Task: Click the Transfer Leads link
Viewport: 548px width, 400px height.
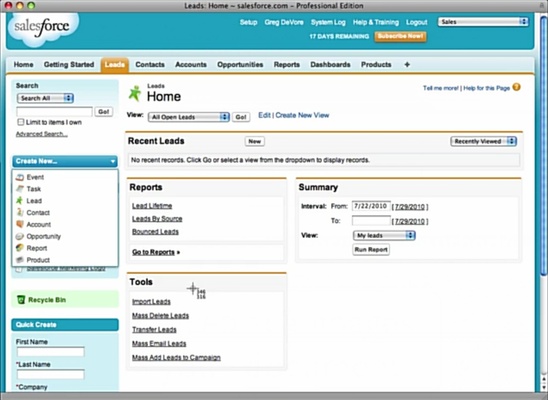Action: pos(154,329)
